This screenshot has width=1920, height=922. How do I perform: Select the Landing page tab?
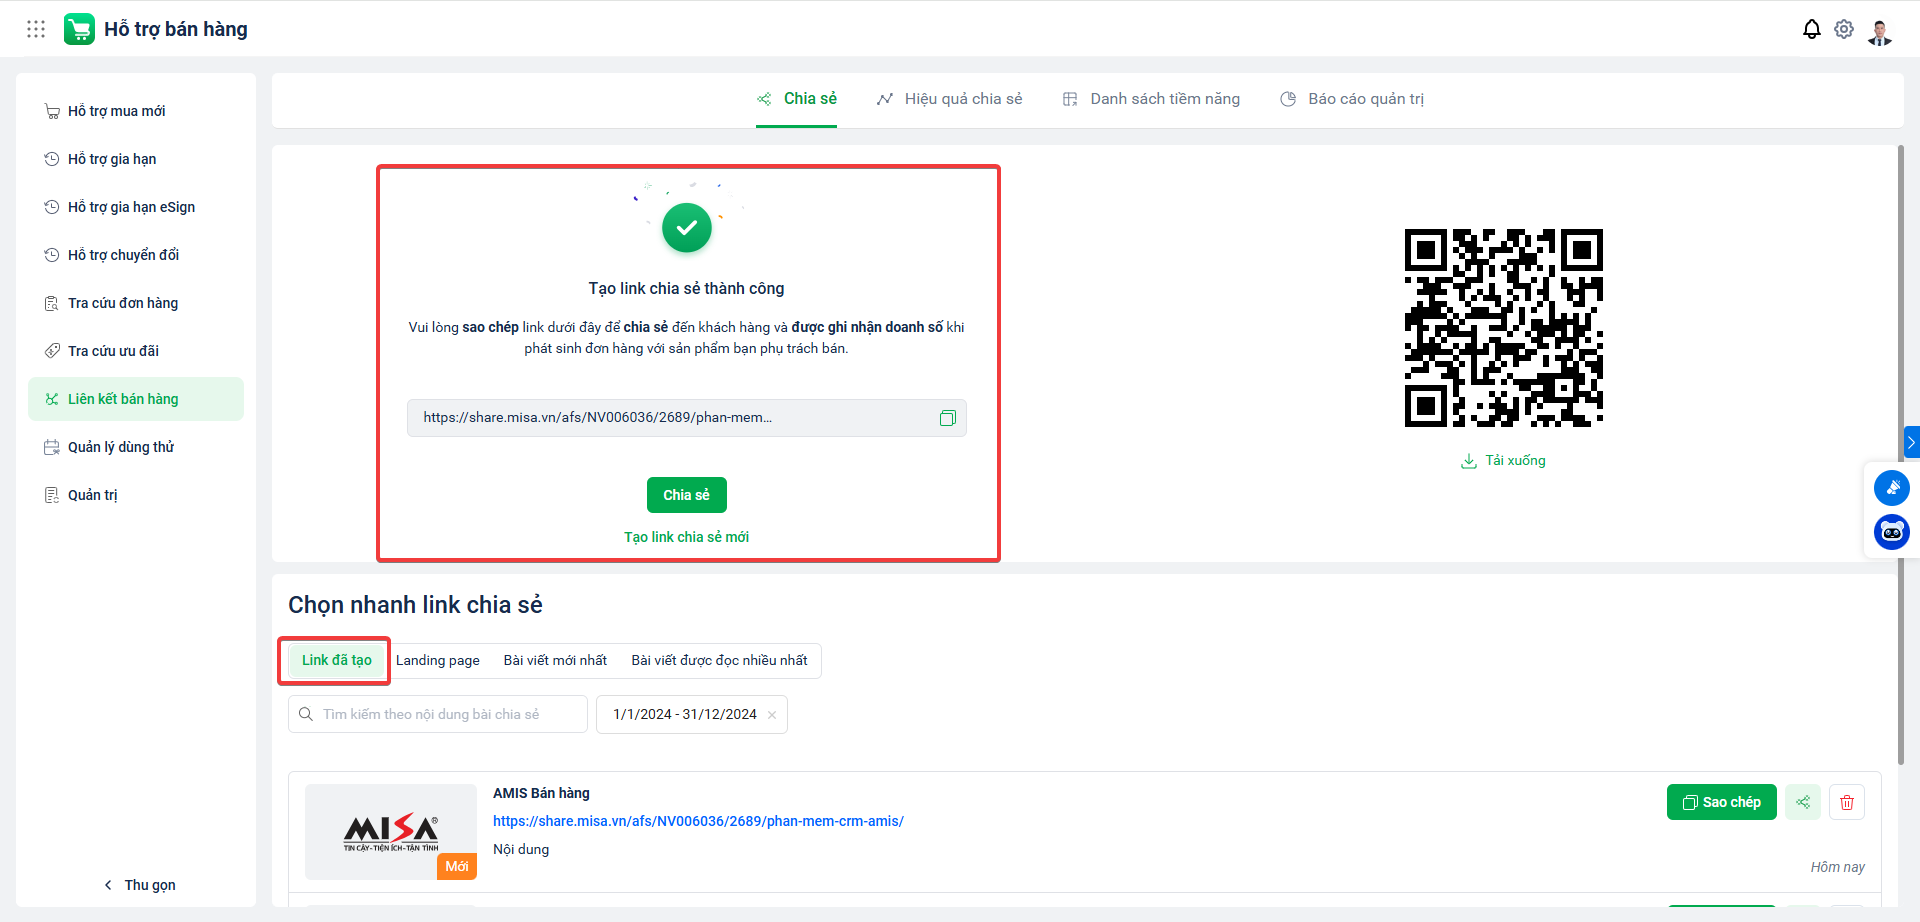[438, 661]
